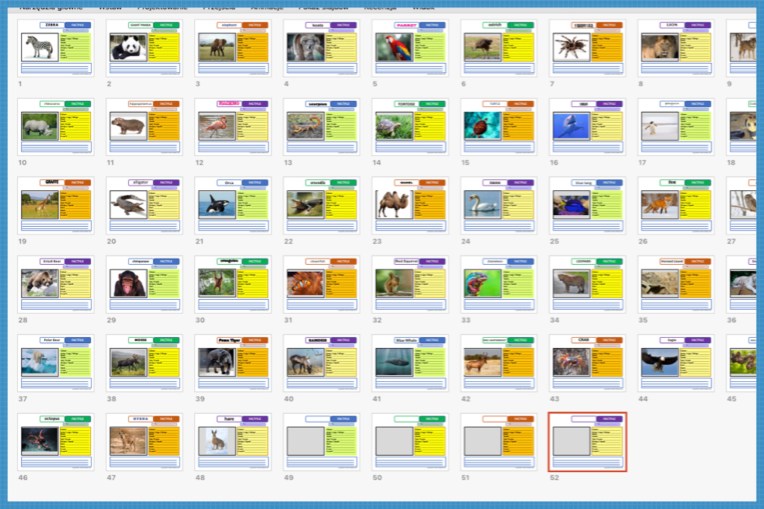Select slide 10 with the rhinoceros
The height and width of the screenshot is (509, 764).
[x=56, y=127]
